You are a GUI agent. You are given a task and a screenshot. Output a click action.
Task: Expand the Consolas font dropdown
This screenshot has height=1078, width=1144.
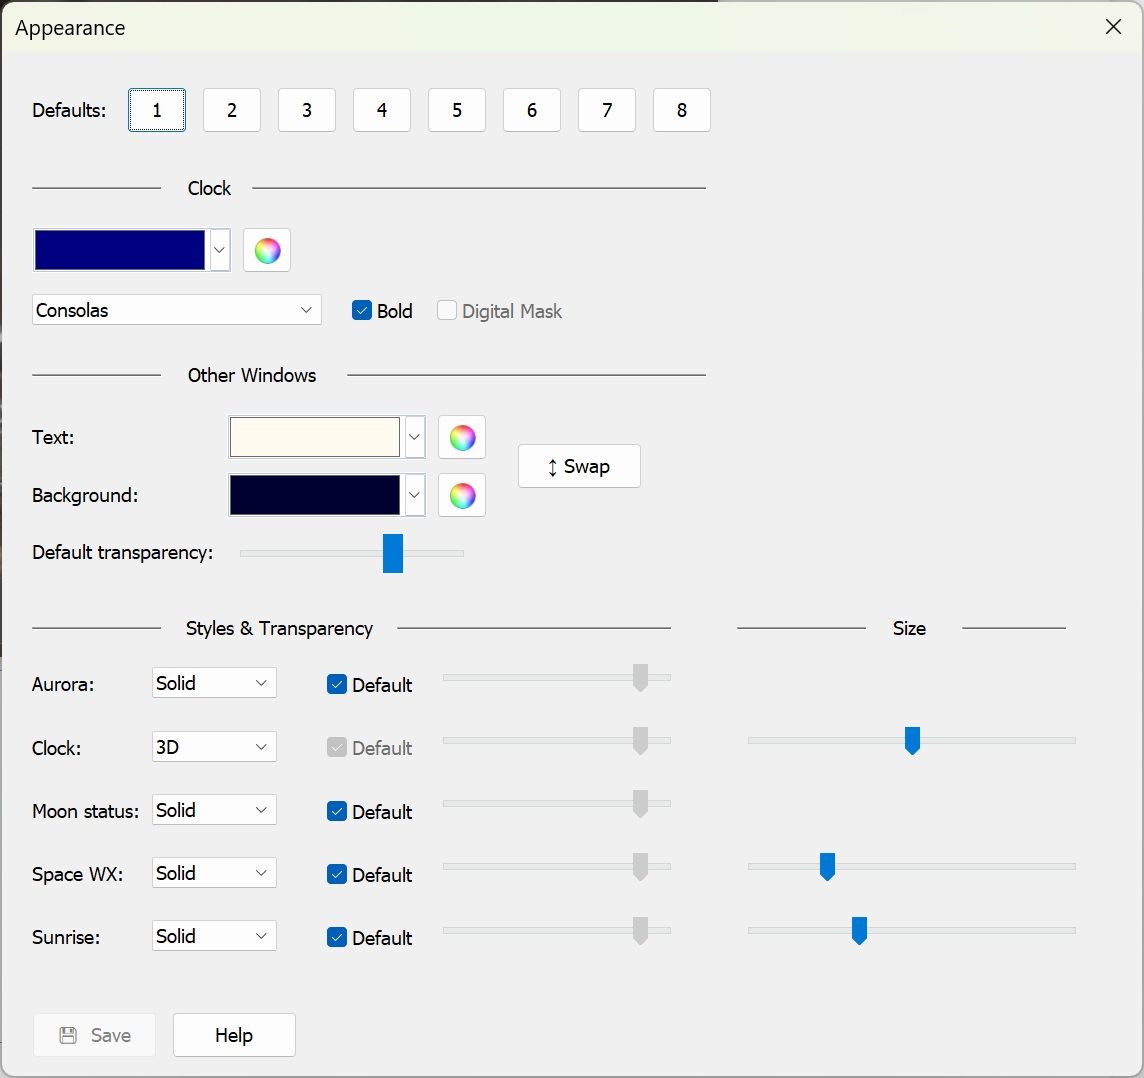pos(177,310)
